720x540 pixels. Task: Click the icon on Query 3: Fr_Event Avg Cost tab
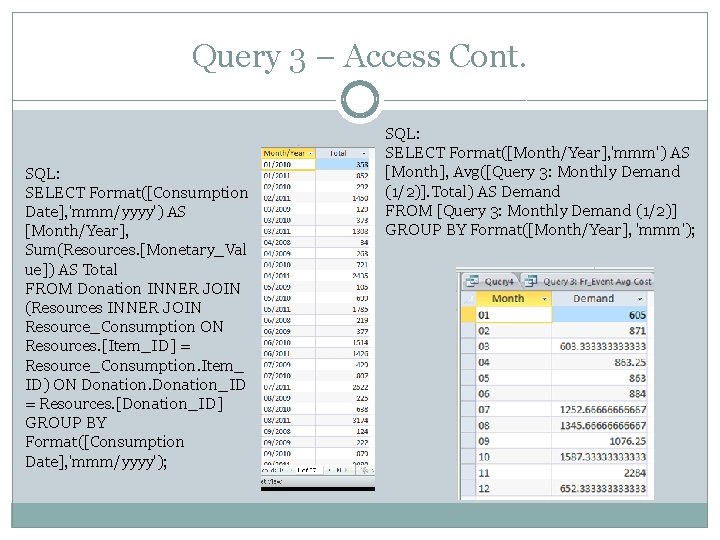531,281
